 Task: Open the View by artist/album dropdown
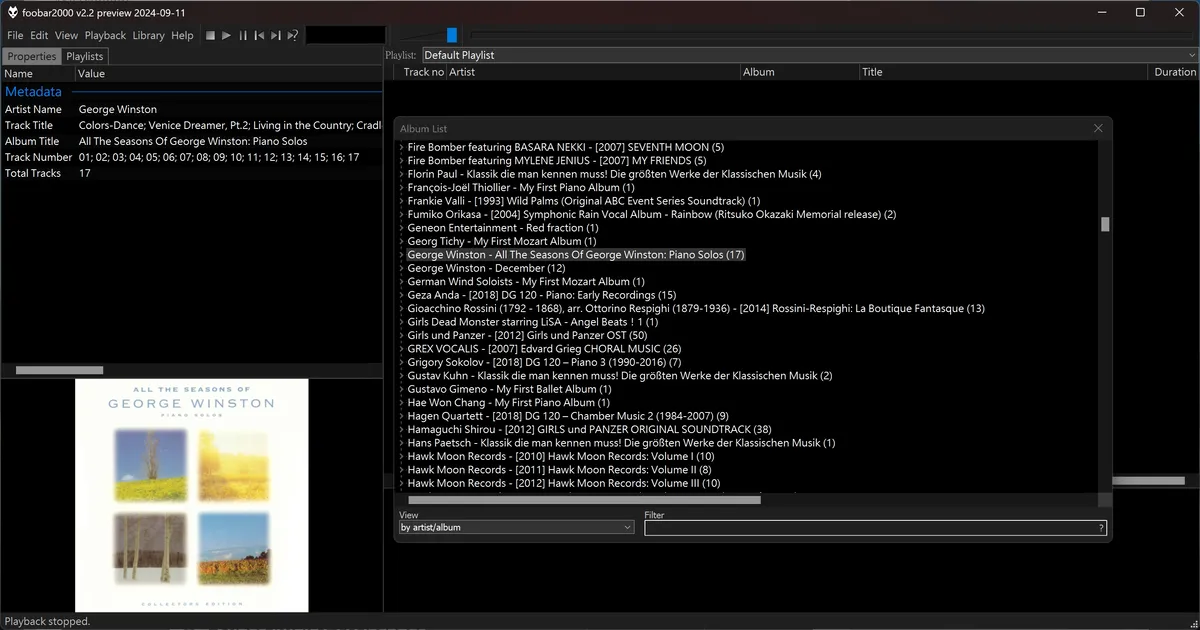click(516, 527)
